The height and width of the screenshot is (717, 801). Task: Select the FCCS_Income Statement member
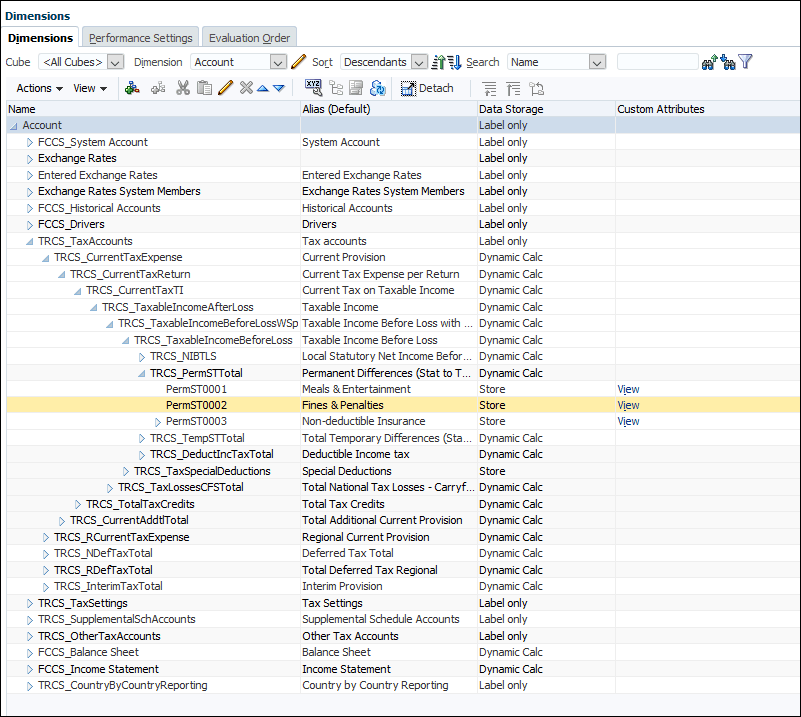[x=98, y=669]
